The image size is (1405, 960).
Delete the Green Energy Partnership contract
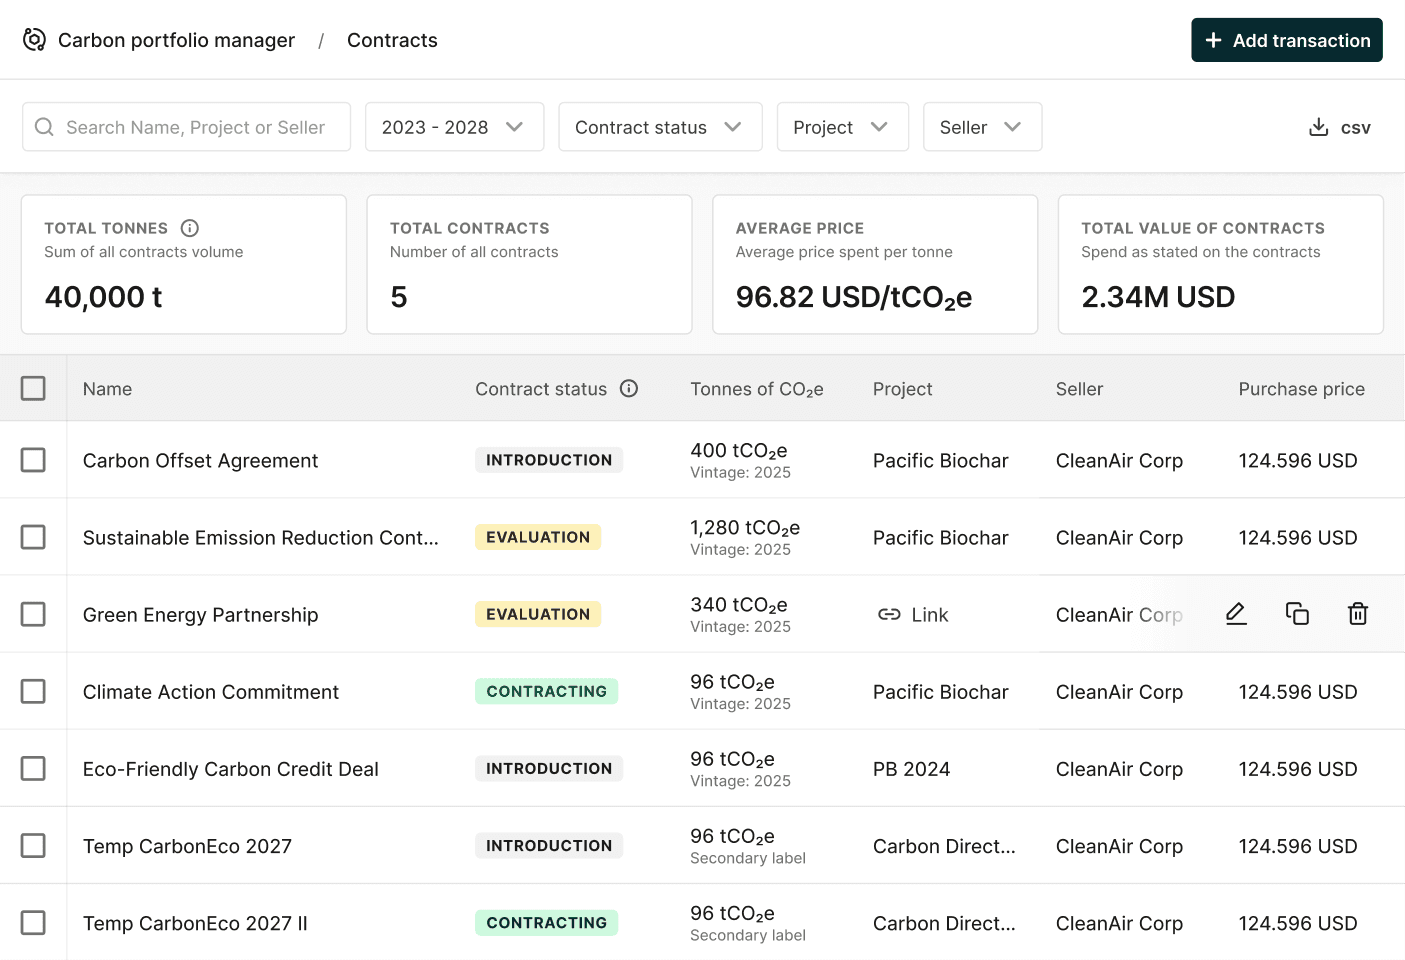1358,613
